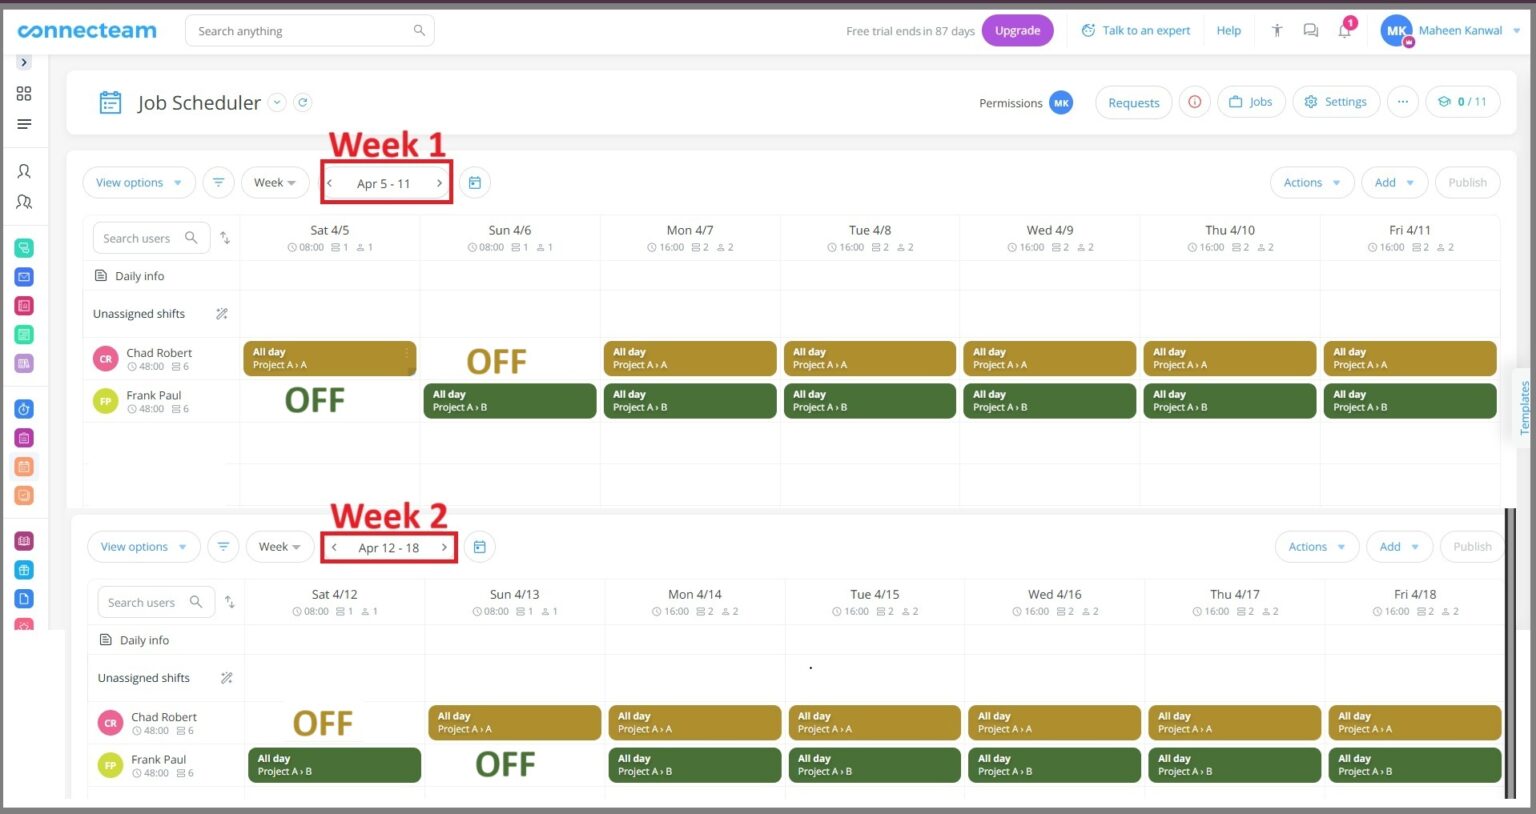Open the filter icon beside Week 2 View options
The width and height of the screenshot is (1536, 814).
click(x=223, y=546)
